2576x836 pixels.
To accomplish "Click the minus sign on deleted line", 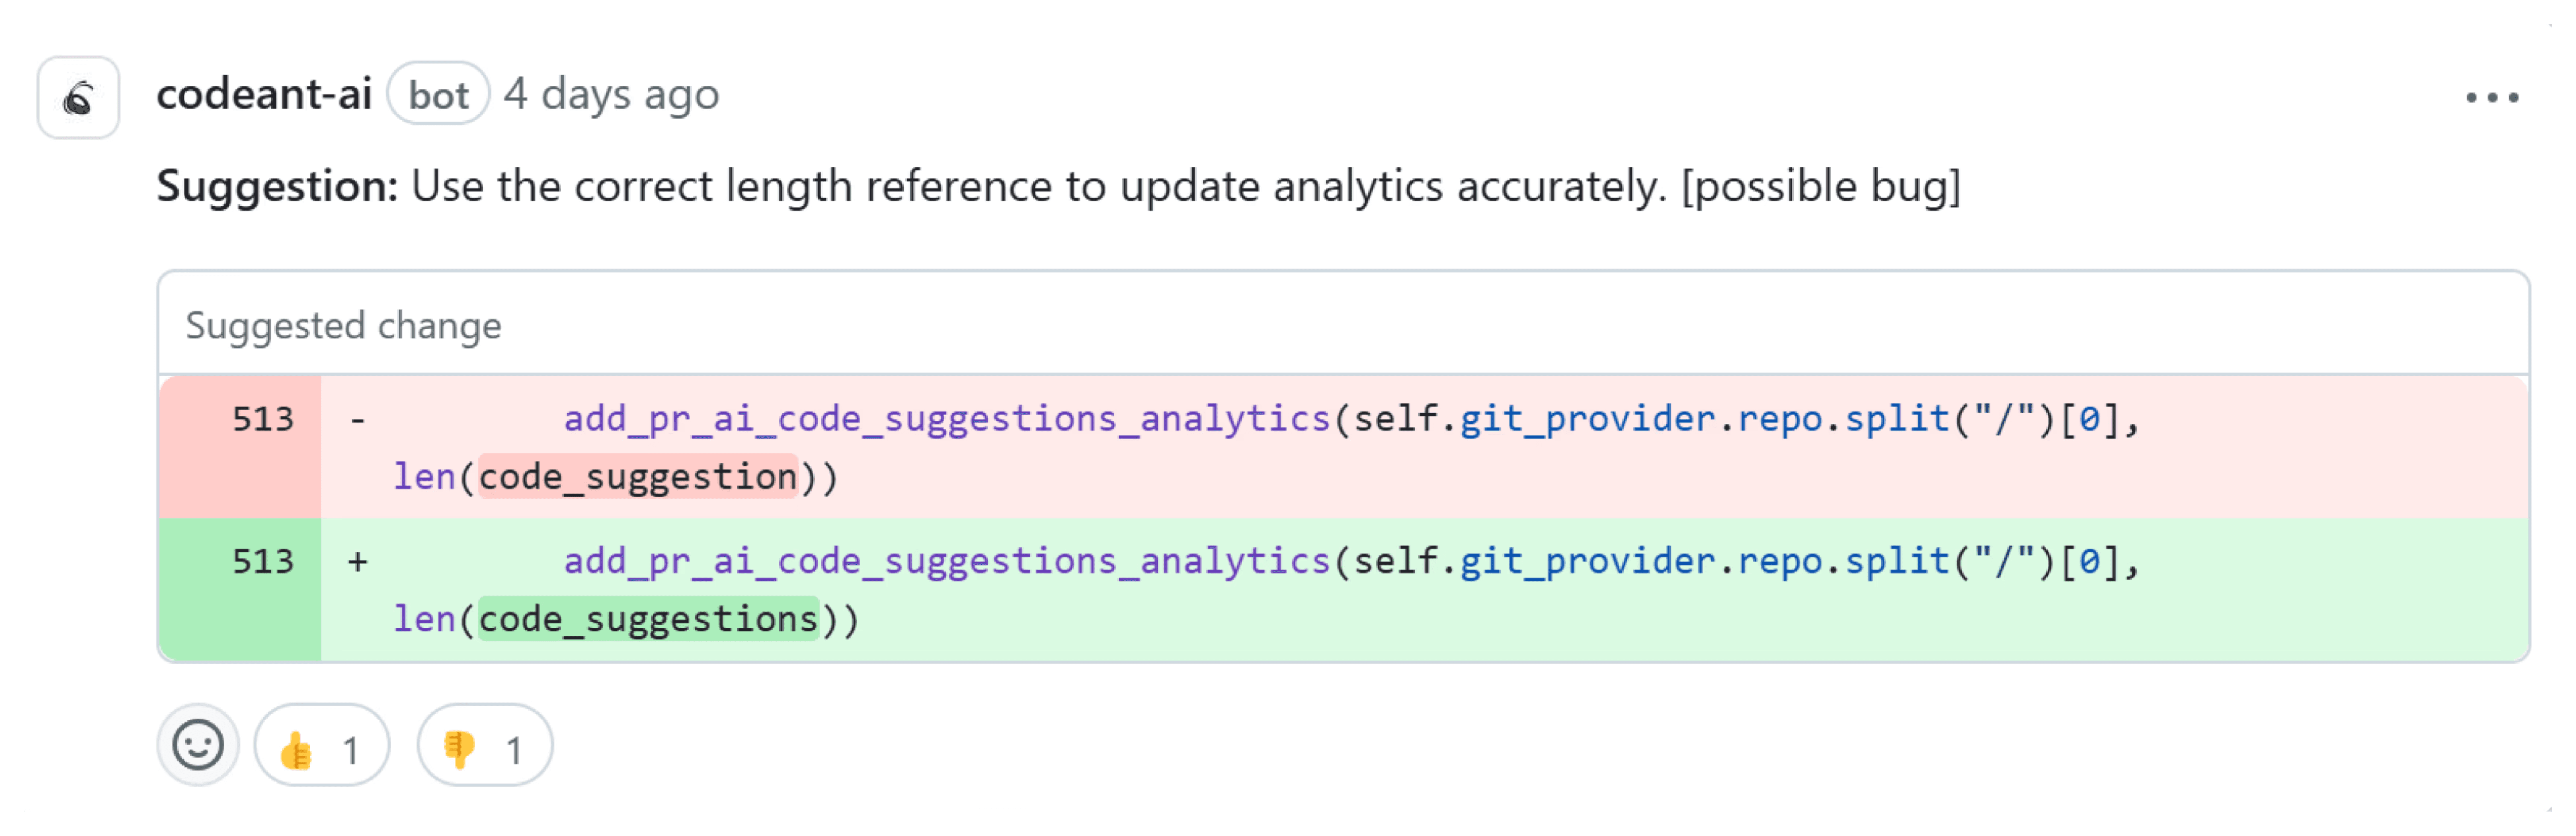I will [357, 419].
